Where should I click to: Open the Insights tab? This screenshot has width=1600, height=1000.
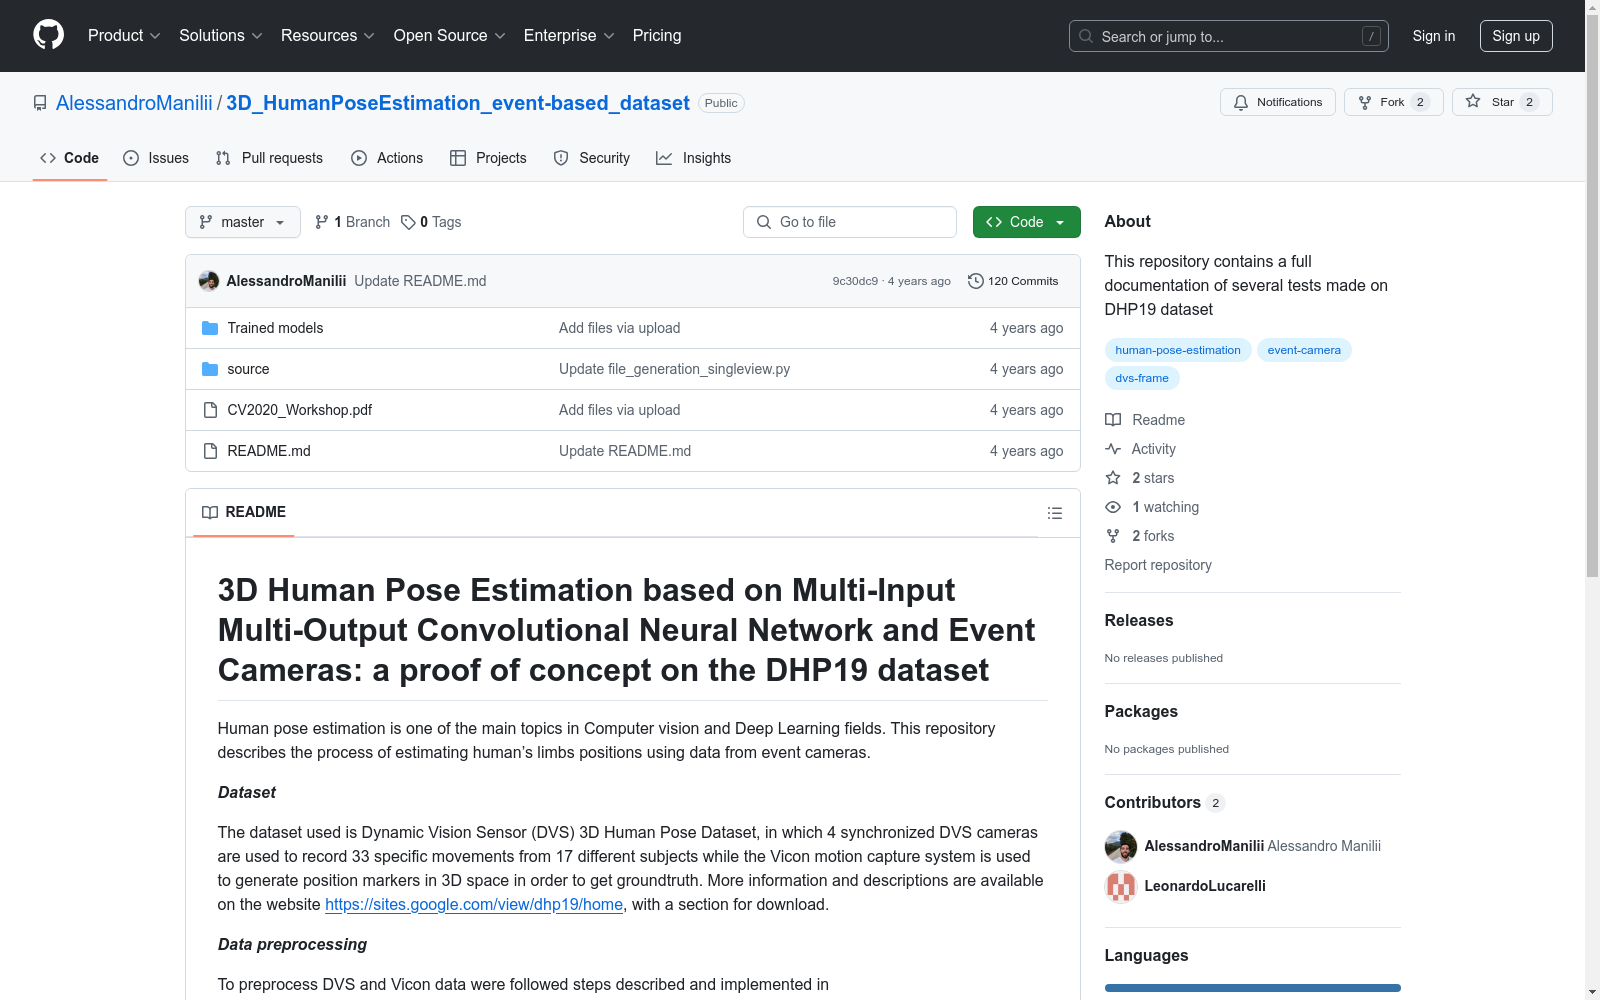click(x=693, y=158)
